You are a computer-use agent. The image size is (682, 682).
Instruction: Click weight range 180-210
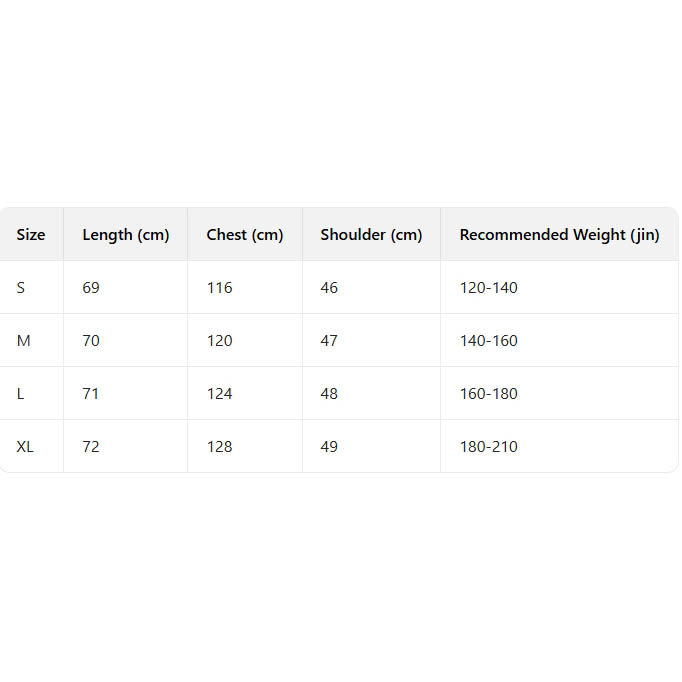489,447
